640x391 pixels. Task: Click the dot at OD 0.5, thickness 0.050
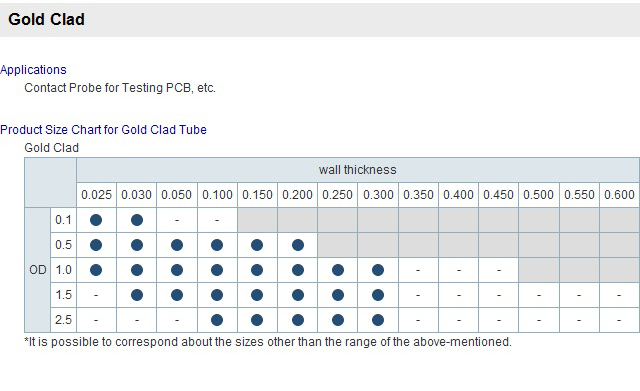[x=177, y=245]
